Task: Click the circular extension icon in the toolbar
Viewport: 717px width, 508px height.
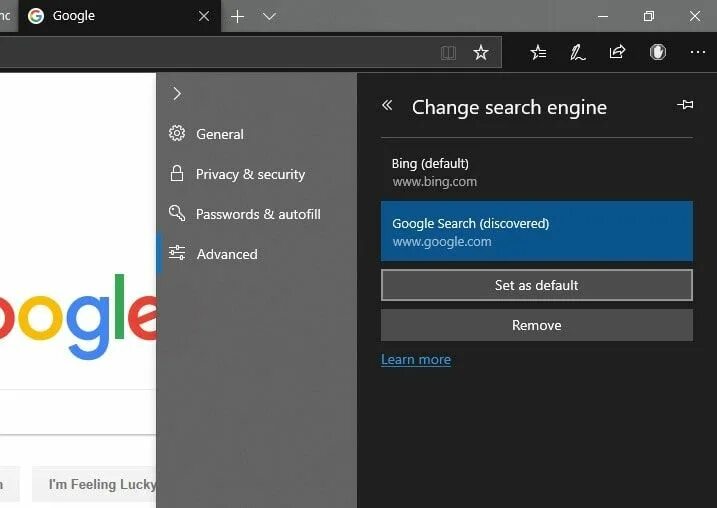Action: 658,53
